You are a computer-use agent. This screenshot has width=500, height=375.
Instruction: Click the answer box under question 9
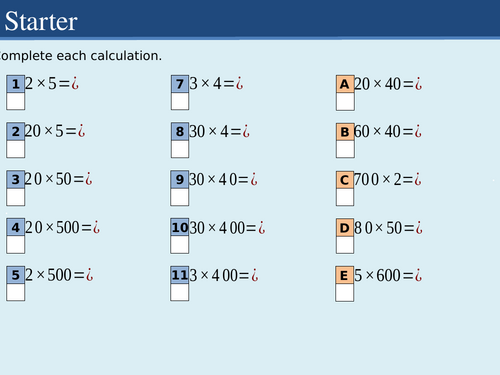point(180,197)
